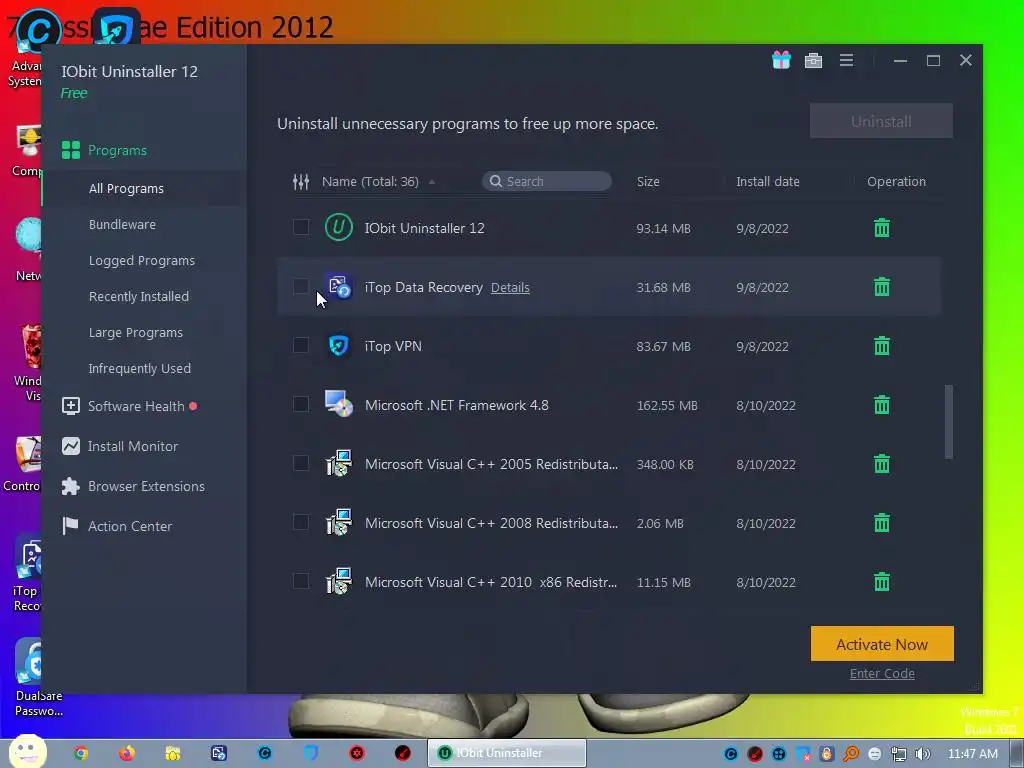The width and height of the screenshot is (1024, 768).
Task: Click the Enter Code link
Action: point(882,673)
